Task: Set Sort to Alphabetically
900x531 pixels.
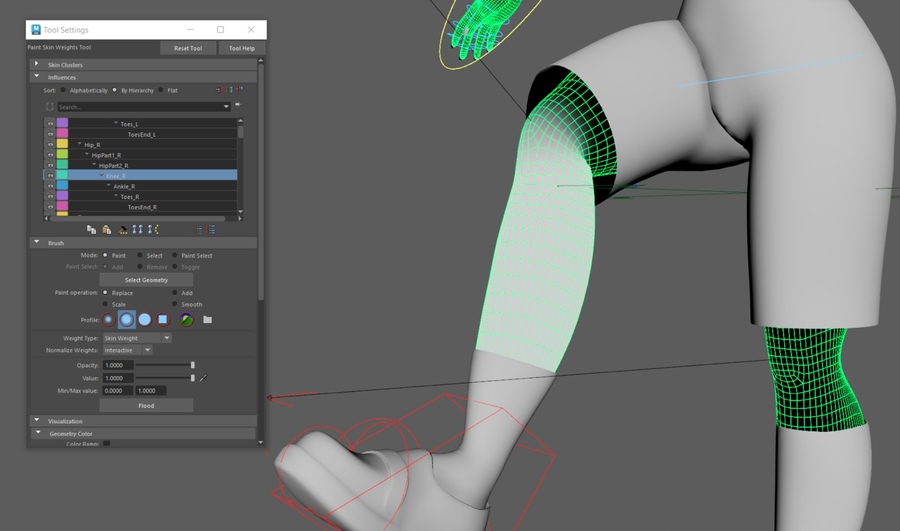Action: (64, 90)
